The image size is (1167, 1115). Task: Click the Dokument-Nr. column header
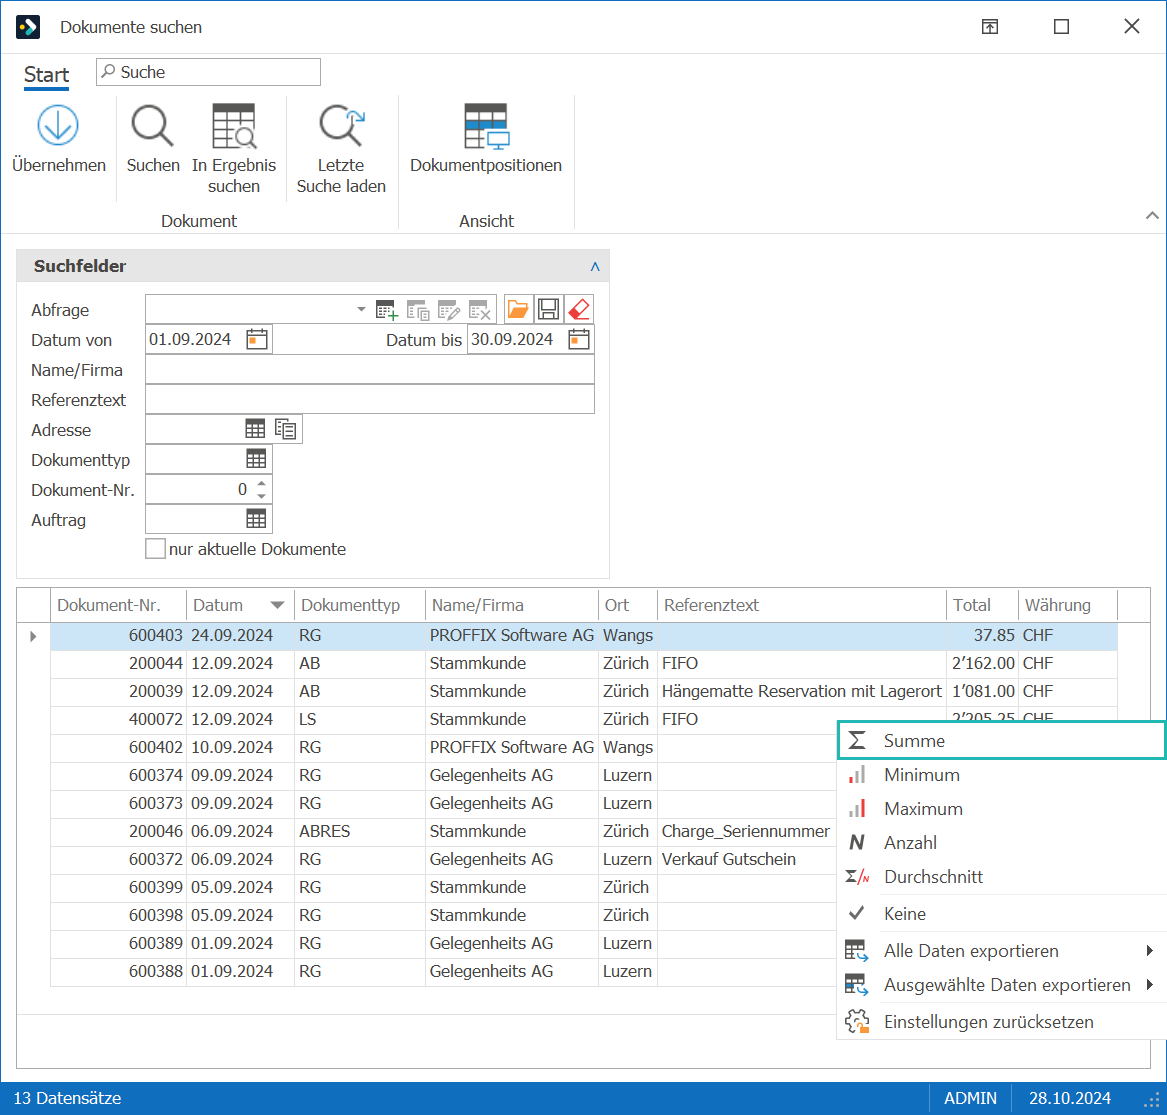pos(118,605)
